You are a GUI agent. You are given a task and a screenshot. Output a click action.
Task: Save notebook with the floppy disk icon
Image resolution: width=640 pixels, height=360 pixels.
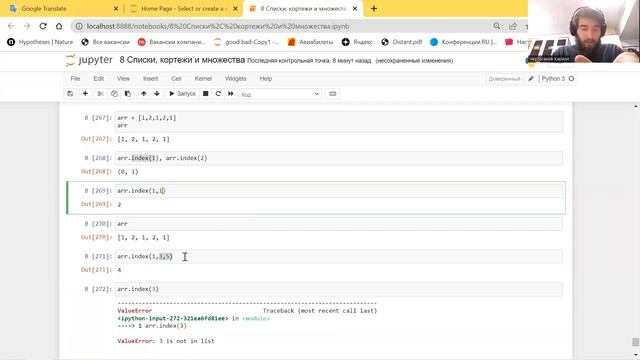point(70,94)
